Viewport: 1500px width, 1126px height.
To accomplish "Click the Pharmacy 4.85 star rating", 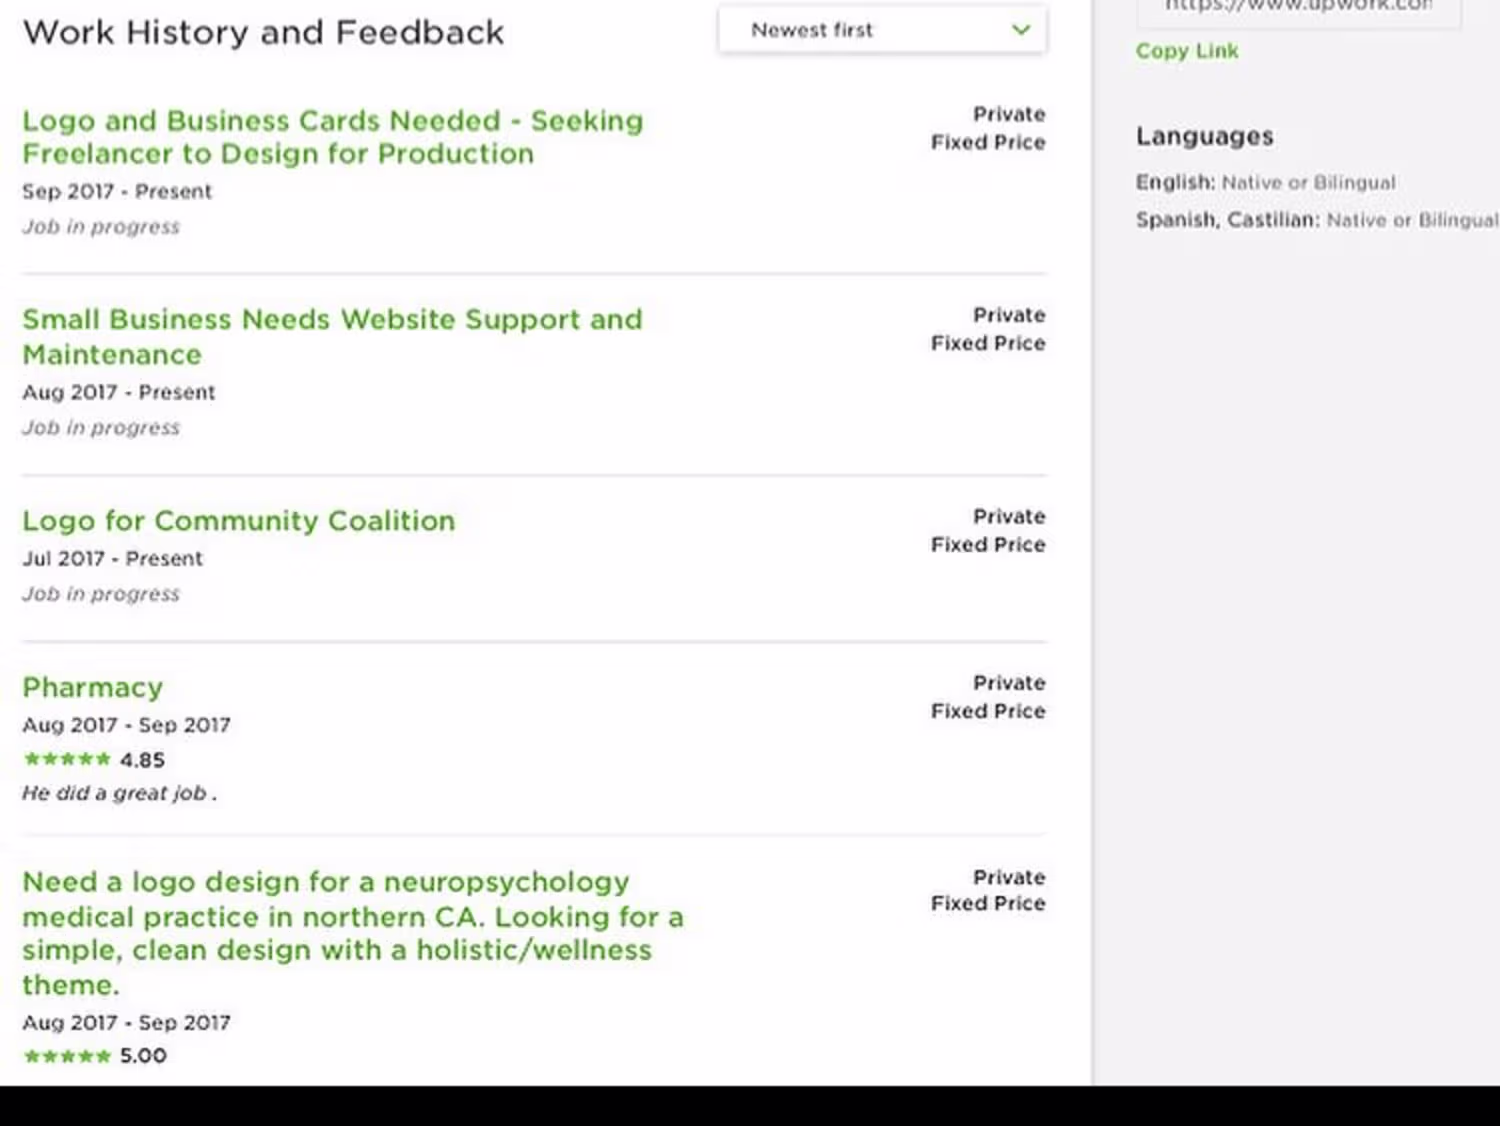I will (93, 760).
